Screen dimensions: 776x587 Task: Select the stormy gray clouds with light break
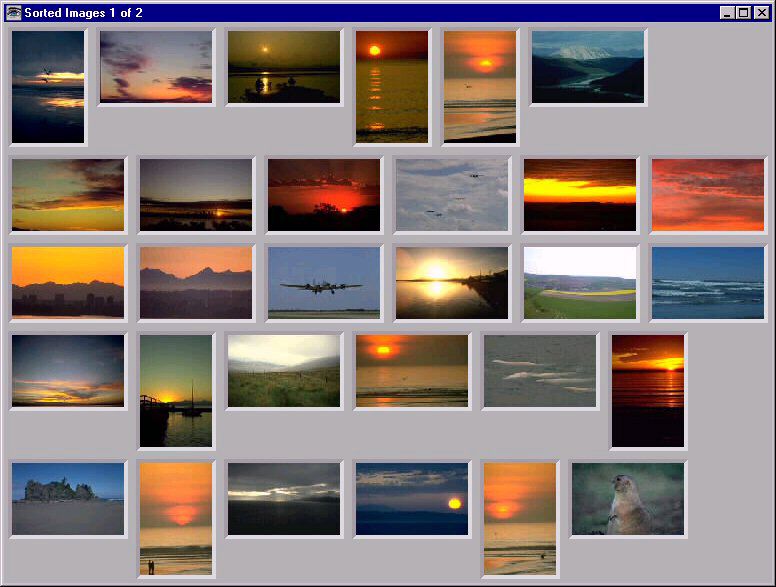click(x=284, y=499)
